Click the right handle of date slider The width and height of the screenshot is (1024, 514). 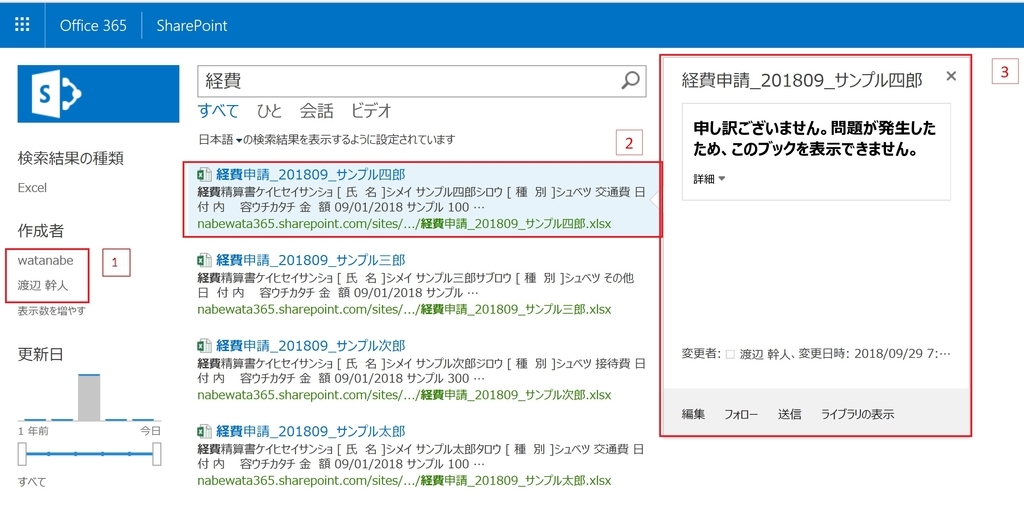157,454
